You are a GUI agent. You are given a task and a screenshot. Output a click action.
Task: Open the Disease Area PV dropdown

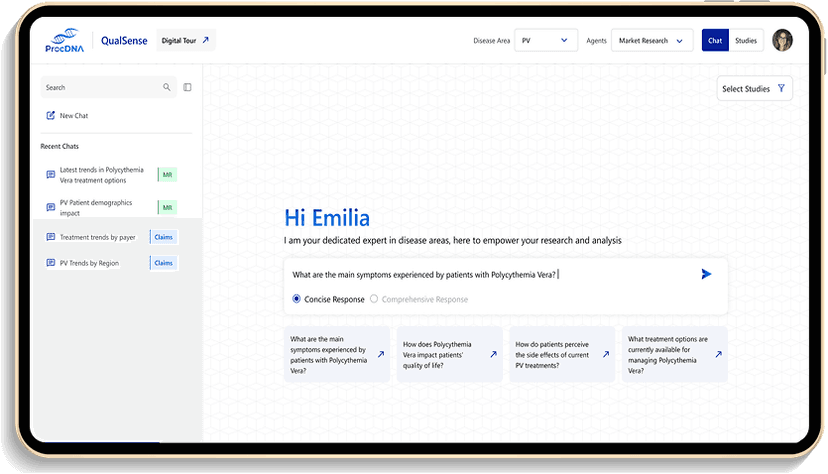click(x=546, y=40)
